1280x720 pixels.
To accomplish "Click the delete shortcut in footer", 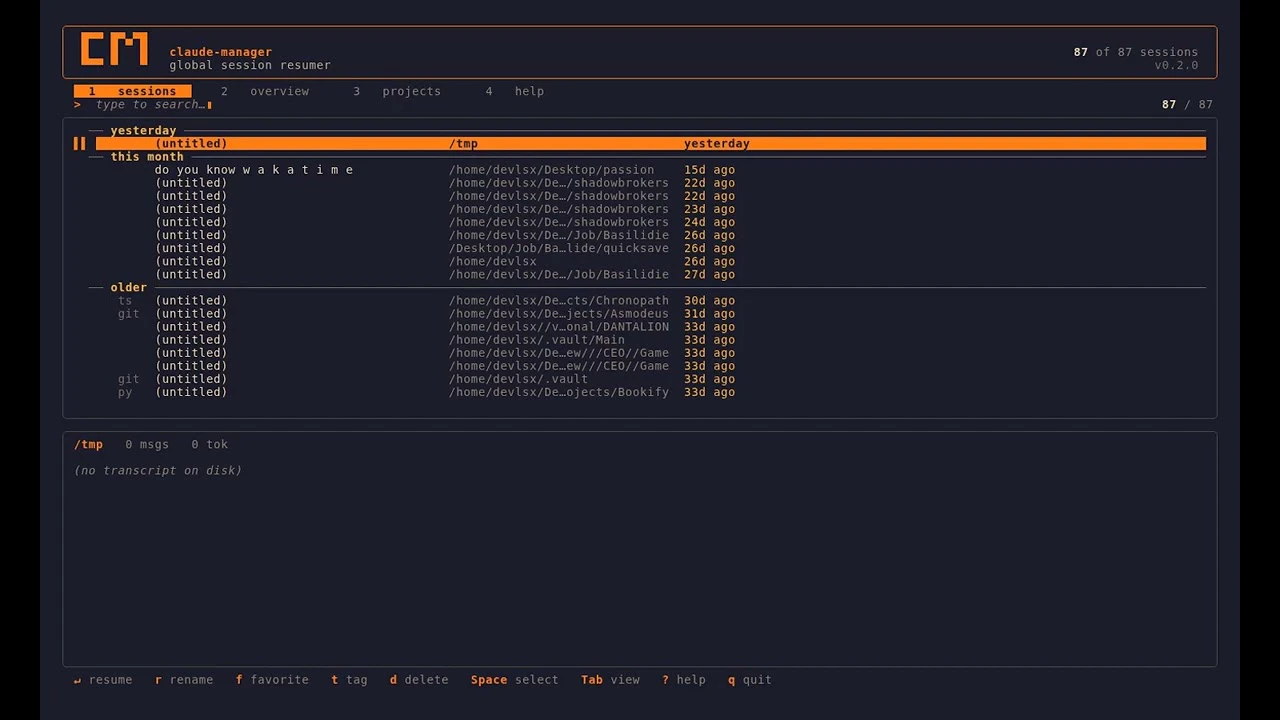I will tap(419, 680).
